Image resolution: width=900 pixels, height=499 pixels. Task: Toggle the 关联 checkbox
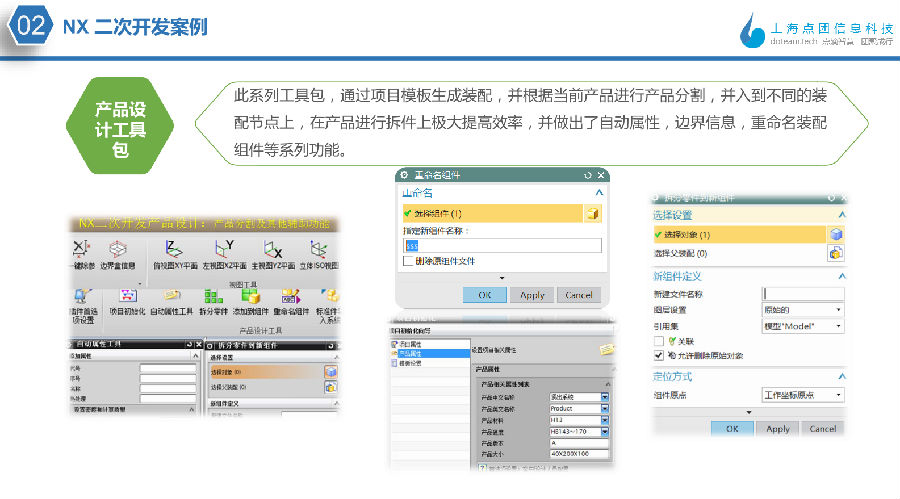(657, 341)
